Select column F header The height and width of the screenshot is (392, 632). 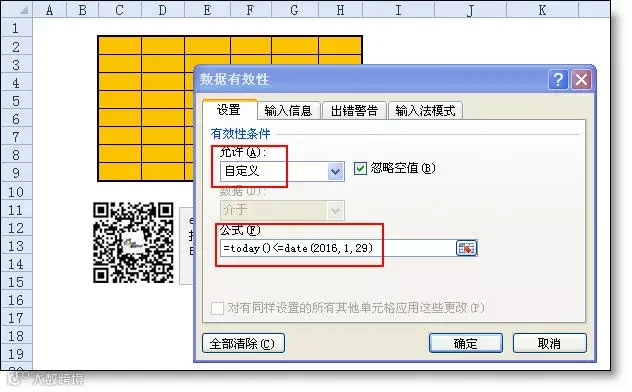250,9
